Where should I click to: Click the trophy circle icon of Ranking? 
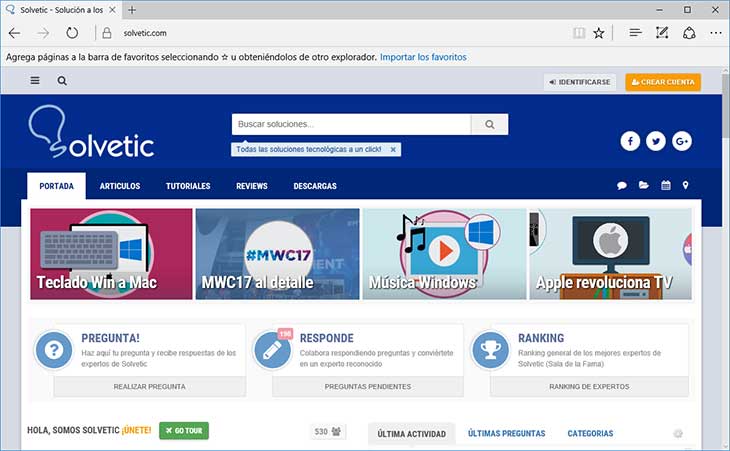(491, 350)
